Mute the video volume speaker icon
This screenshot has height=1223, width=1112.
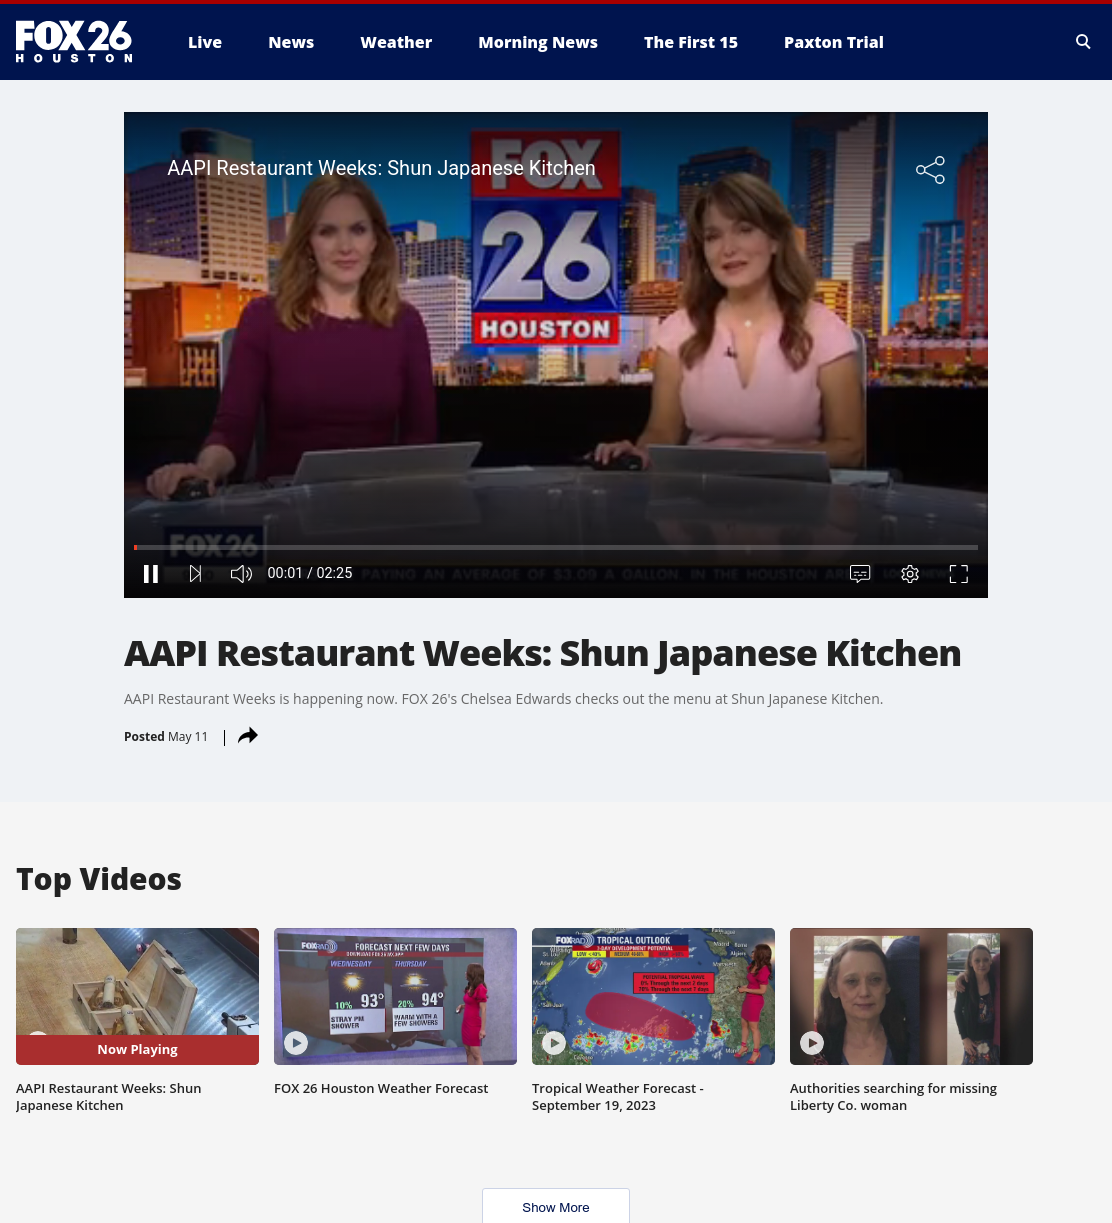(x=241, y=574)
